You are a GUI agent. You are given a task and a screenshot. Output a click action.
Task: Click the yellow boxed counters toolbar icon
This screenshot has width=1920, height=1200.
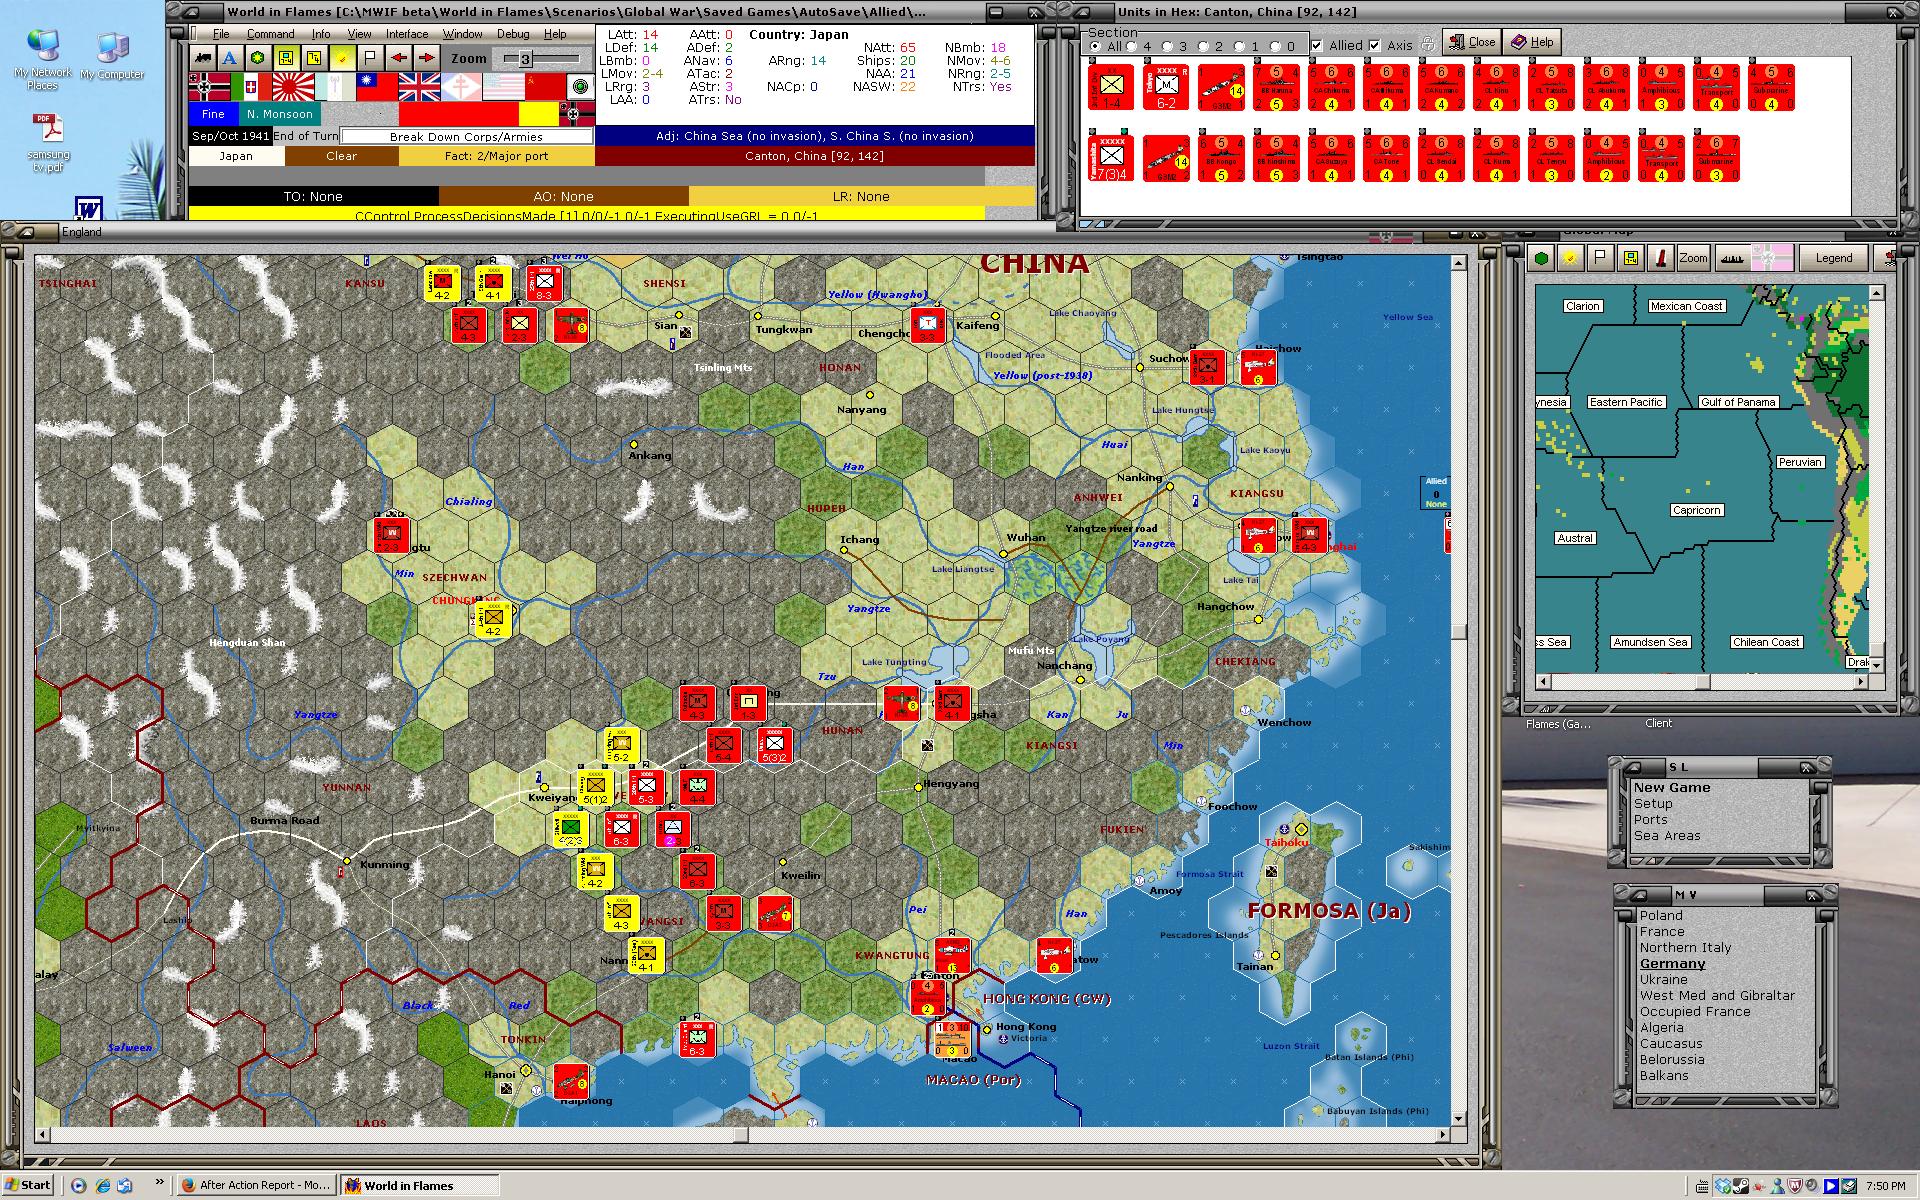coord(314,58)
